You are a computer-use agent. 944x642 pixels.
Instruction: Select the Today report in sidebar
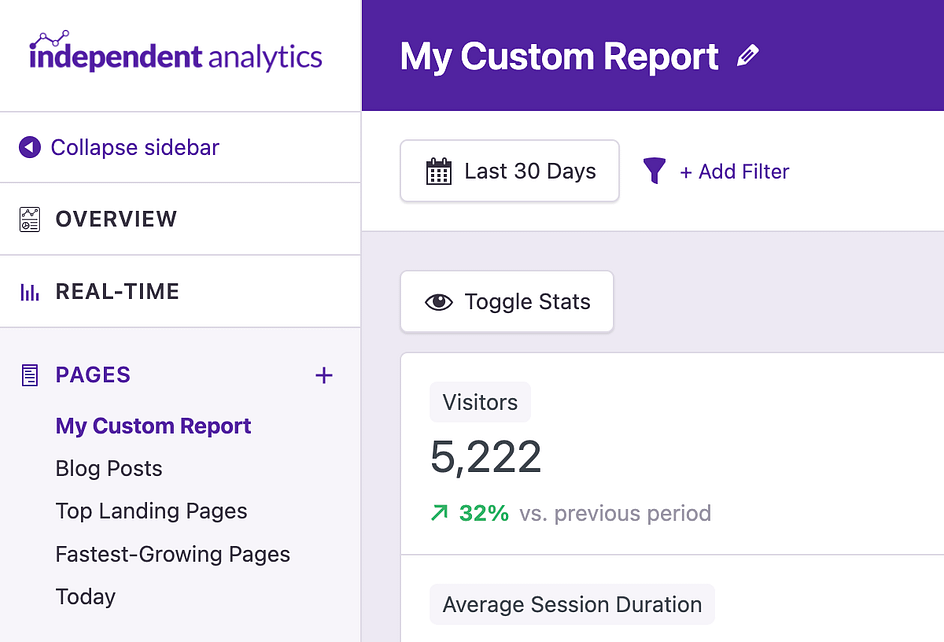(85, 597)
